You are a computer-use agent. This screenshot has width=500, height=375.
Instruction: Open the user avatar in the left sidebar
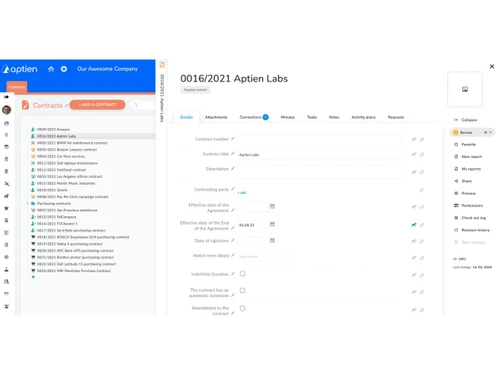coord(7,110)
